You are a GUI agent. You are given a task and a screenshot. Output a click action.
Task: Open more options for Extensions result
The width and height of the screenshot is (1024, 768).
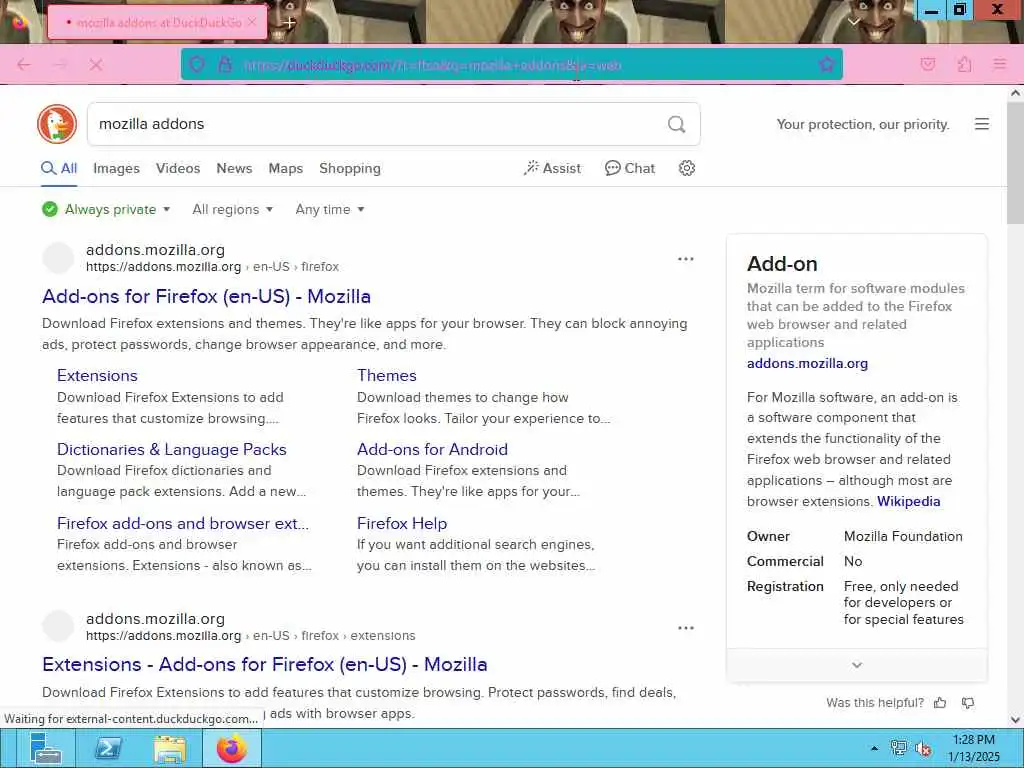[685, 628]
